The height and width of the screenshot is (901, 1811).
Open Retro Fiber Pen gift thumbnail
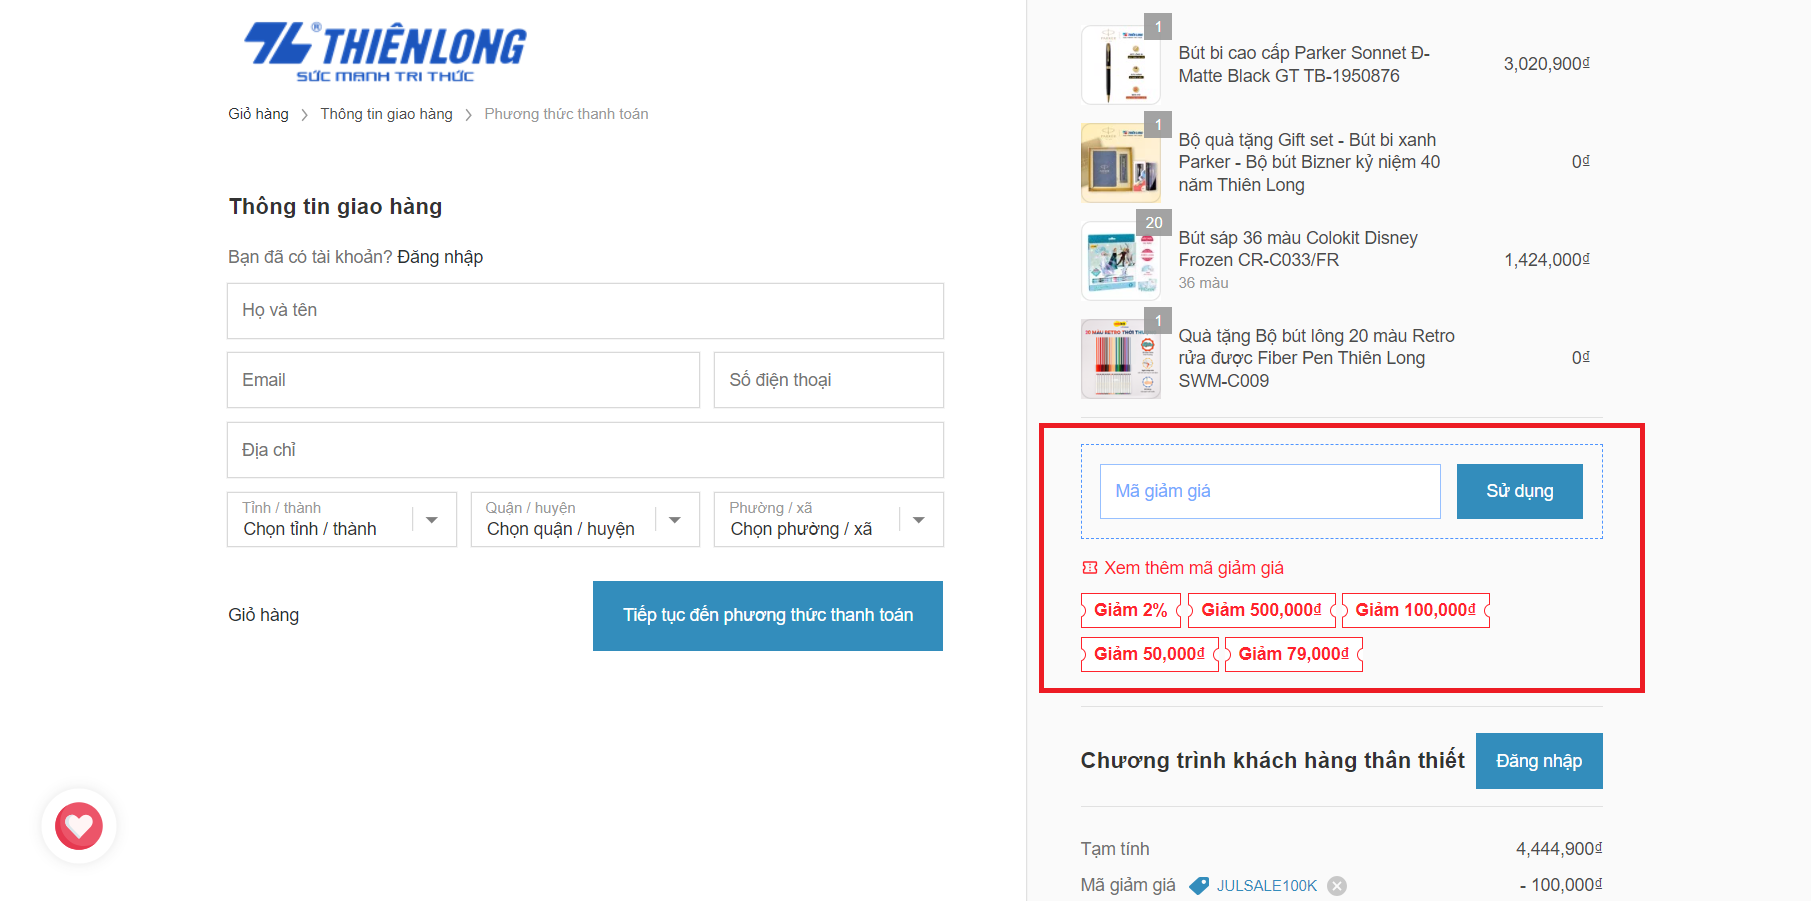(x=1120, y=359)
